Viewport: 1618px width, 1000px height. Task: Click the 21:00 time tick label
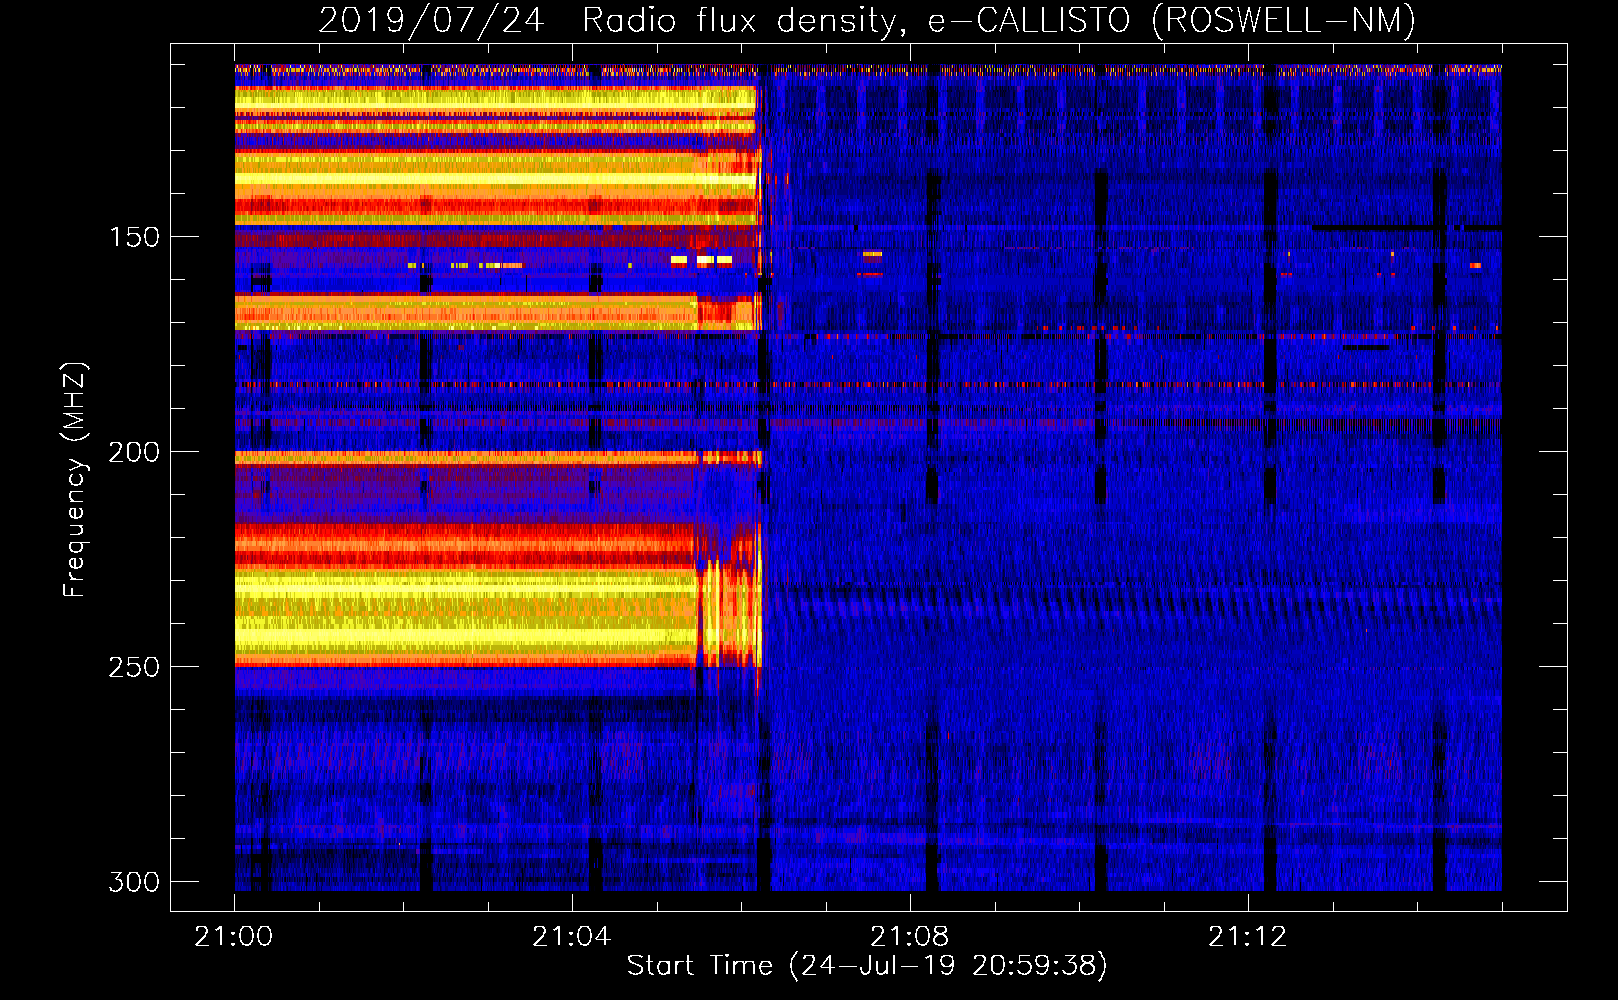click(x=234, y=937)
